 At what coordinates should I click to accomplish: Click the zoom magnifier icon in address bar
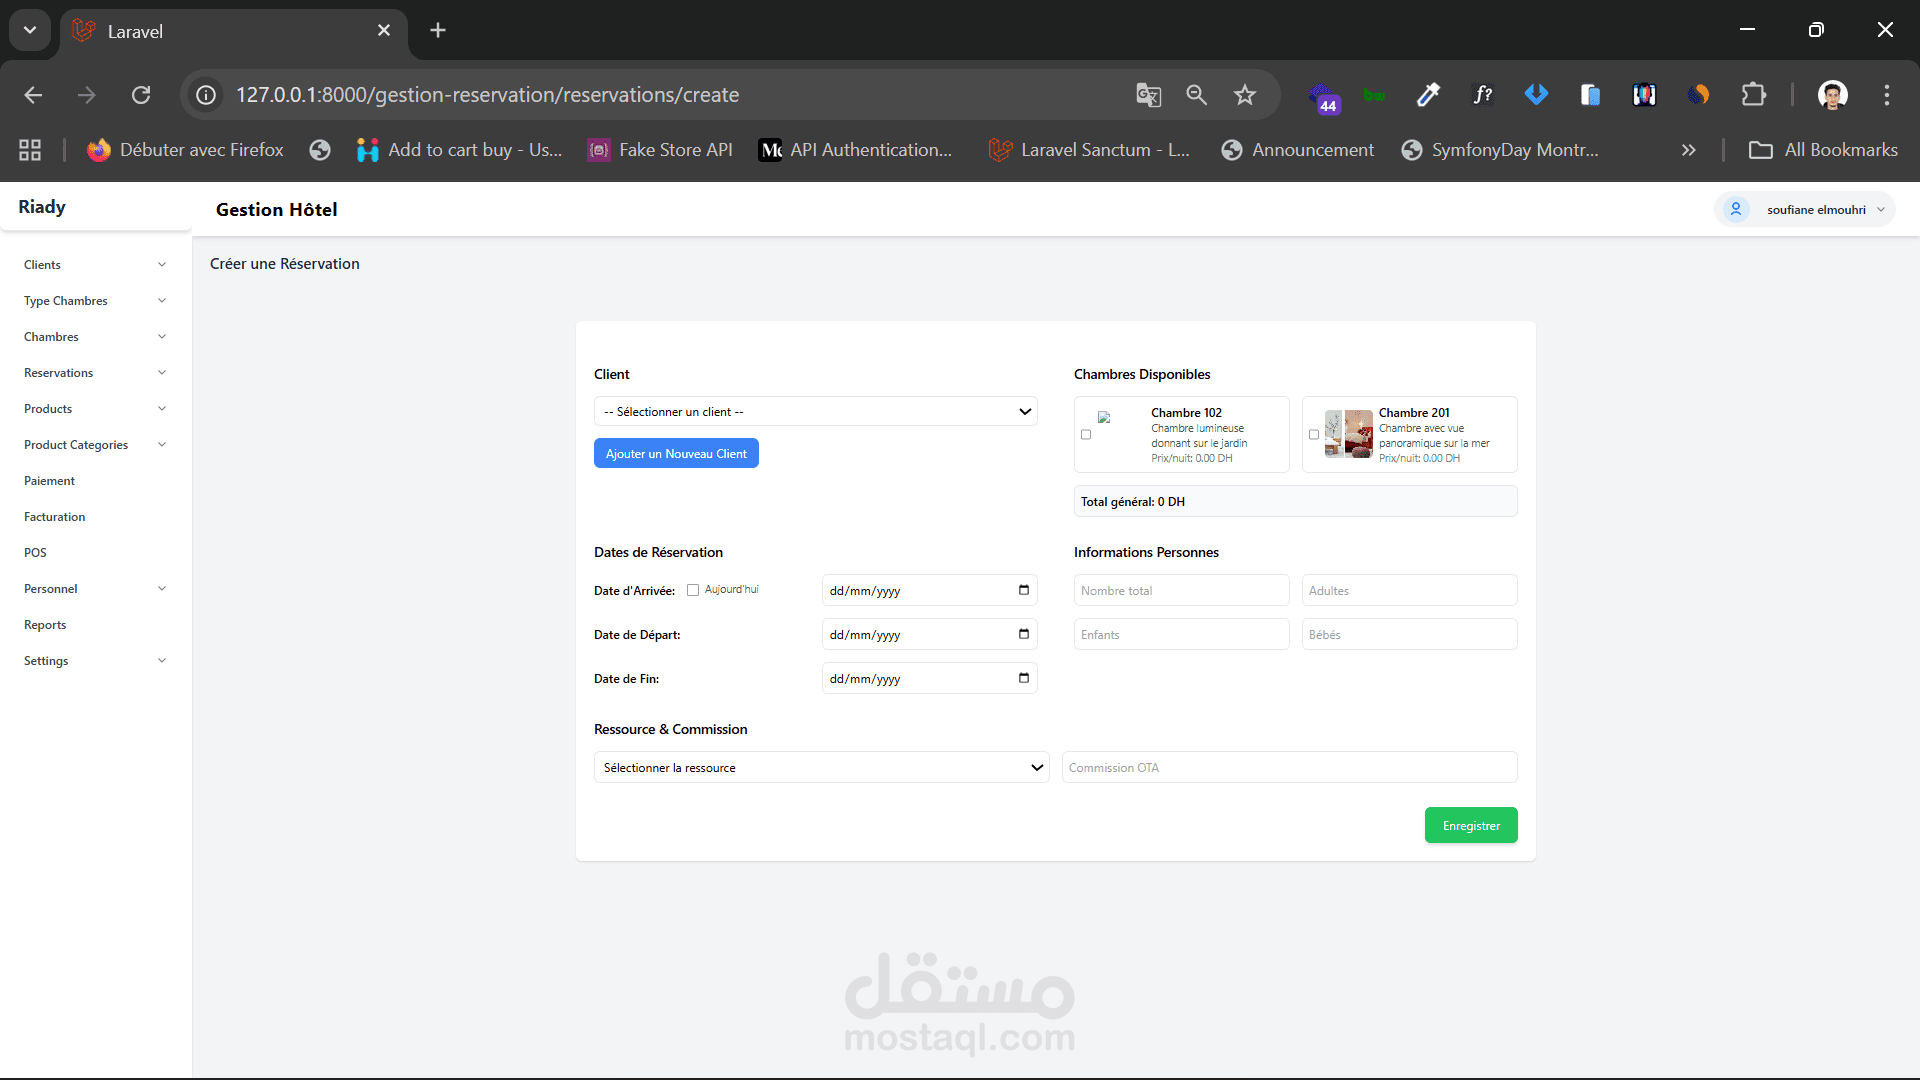tap(1196, 95)
